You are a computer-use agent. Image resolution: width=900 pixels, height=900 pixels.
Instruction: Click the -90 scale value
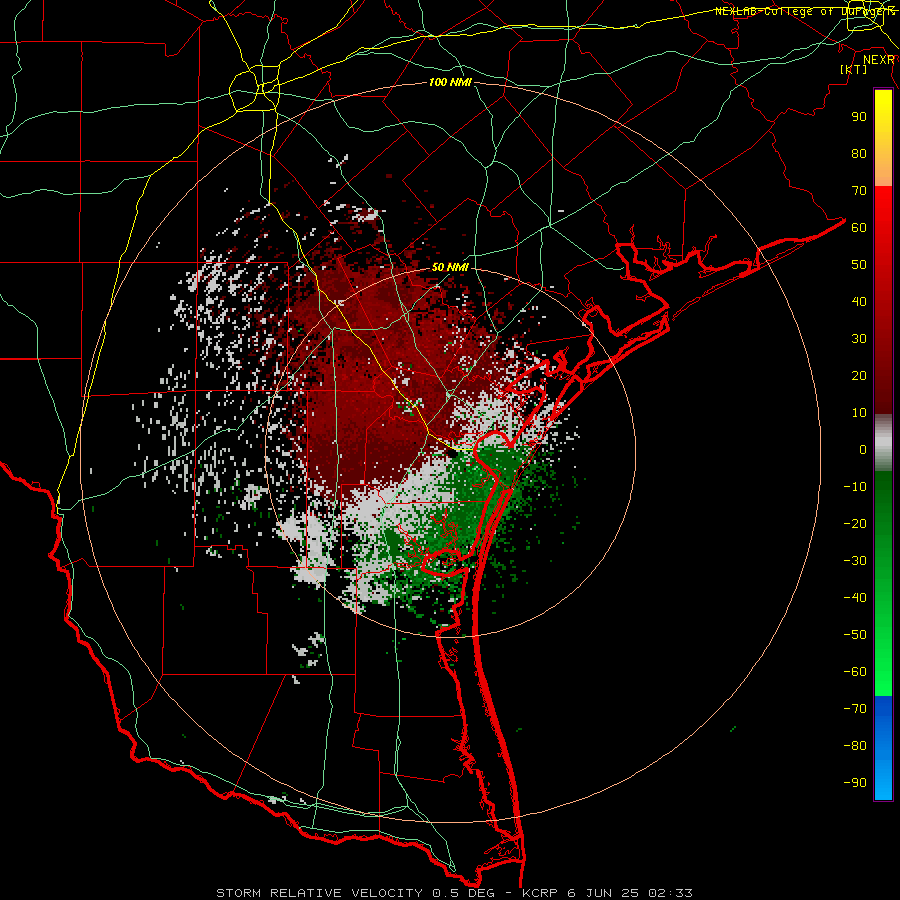coord(855,783)
